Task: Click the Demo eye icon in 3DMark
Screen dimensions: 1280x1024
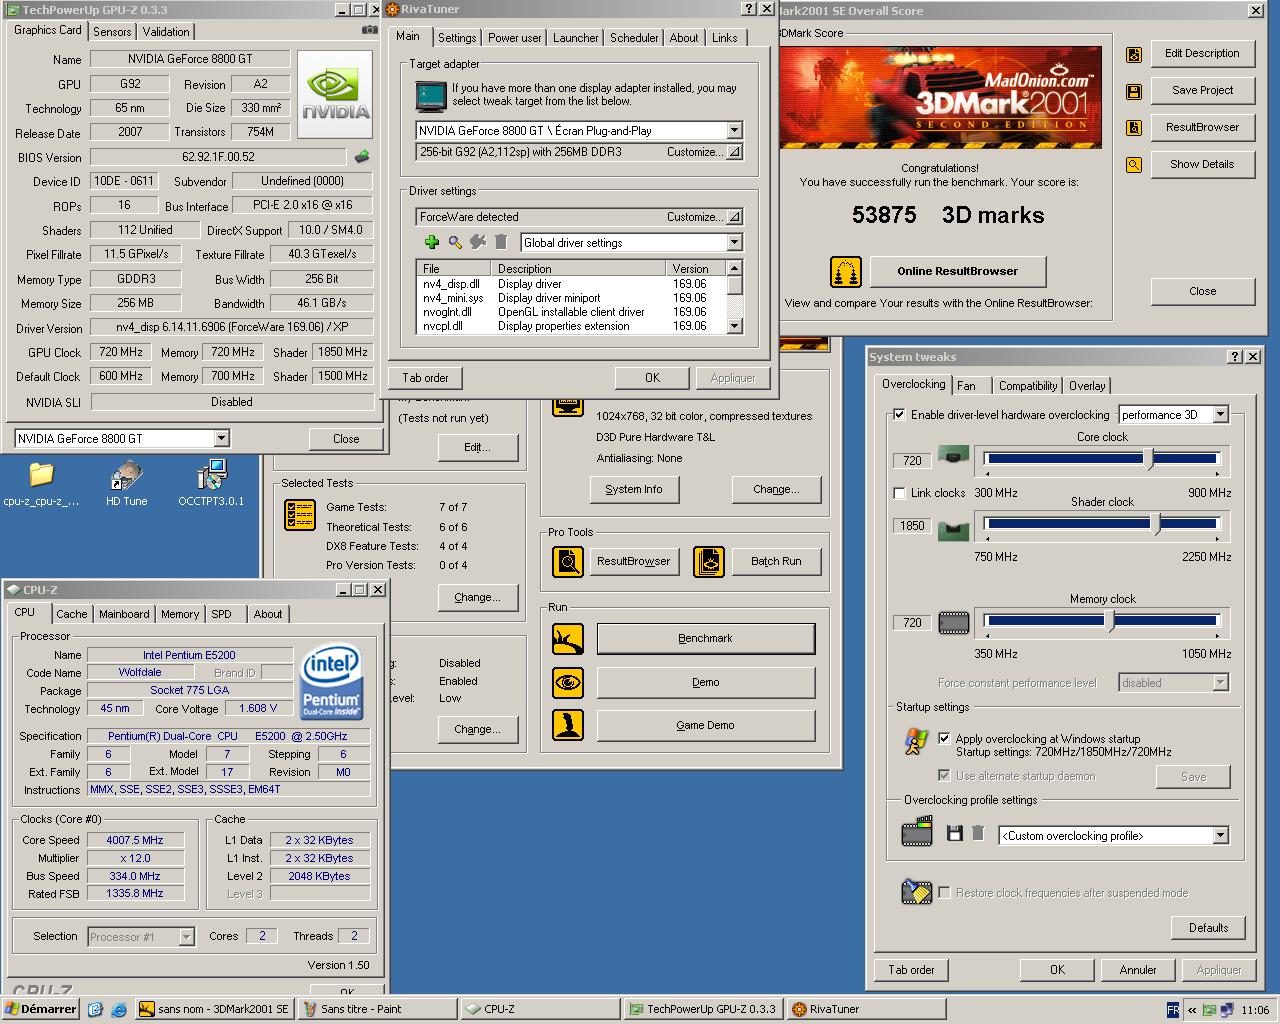Action: 568,682
